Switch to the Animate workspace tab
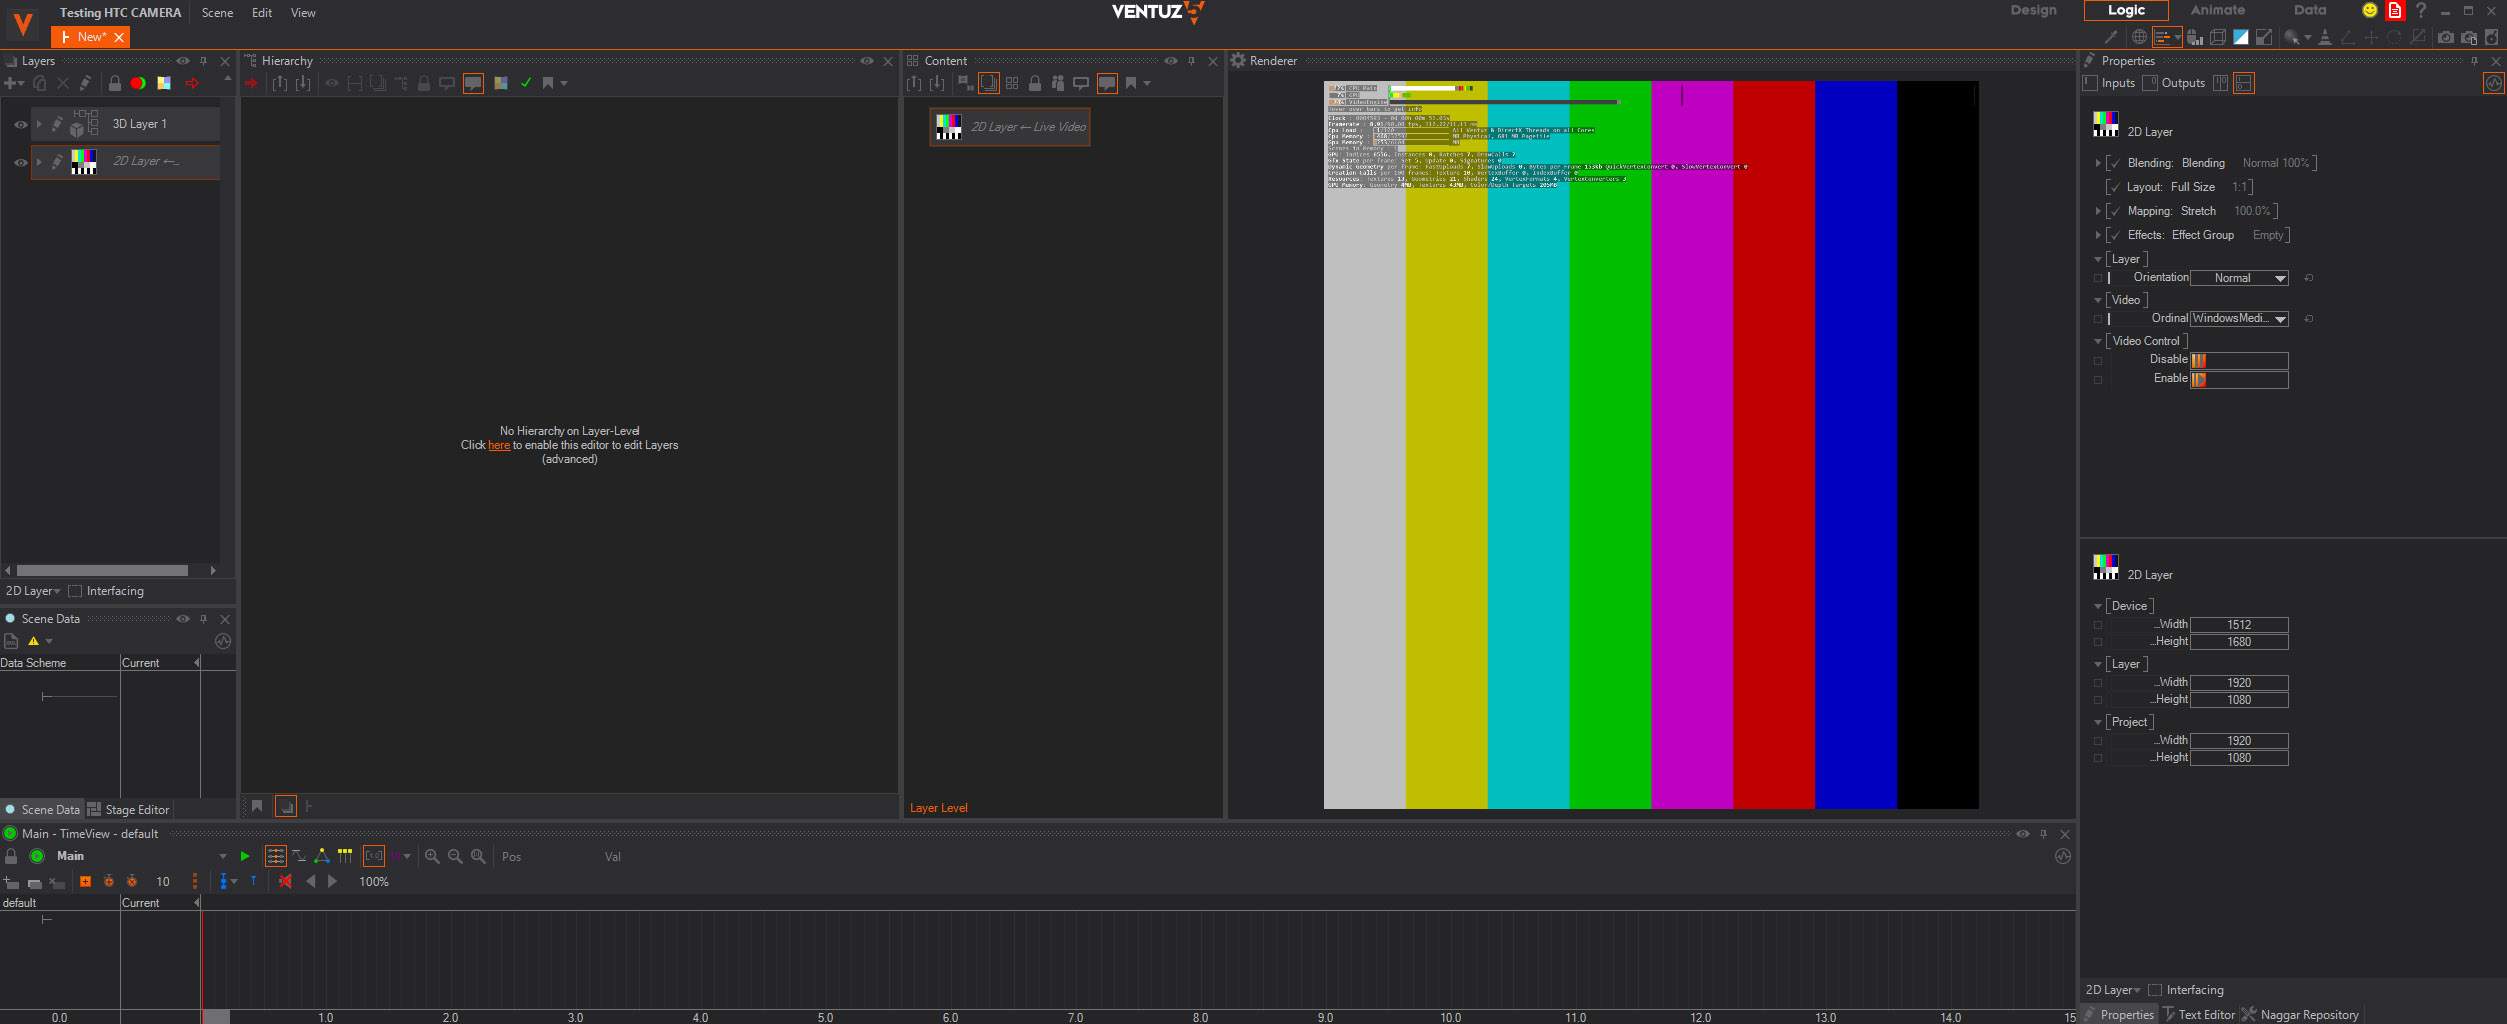 pyautogui.click(x=2217, y=10)
